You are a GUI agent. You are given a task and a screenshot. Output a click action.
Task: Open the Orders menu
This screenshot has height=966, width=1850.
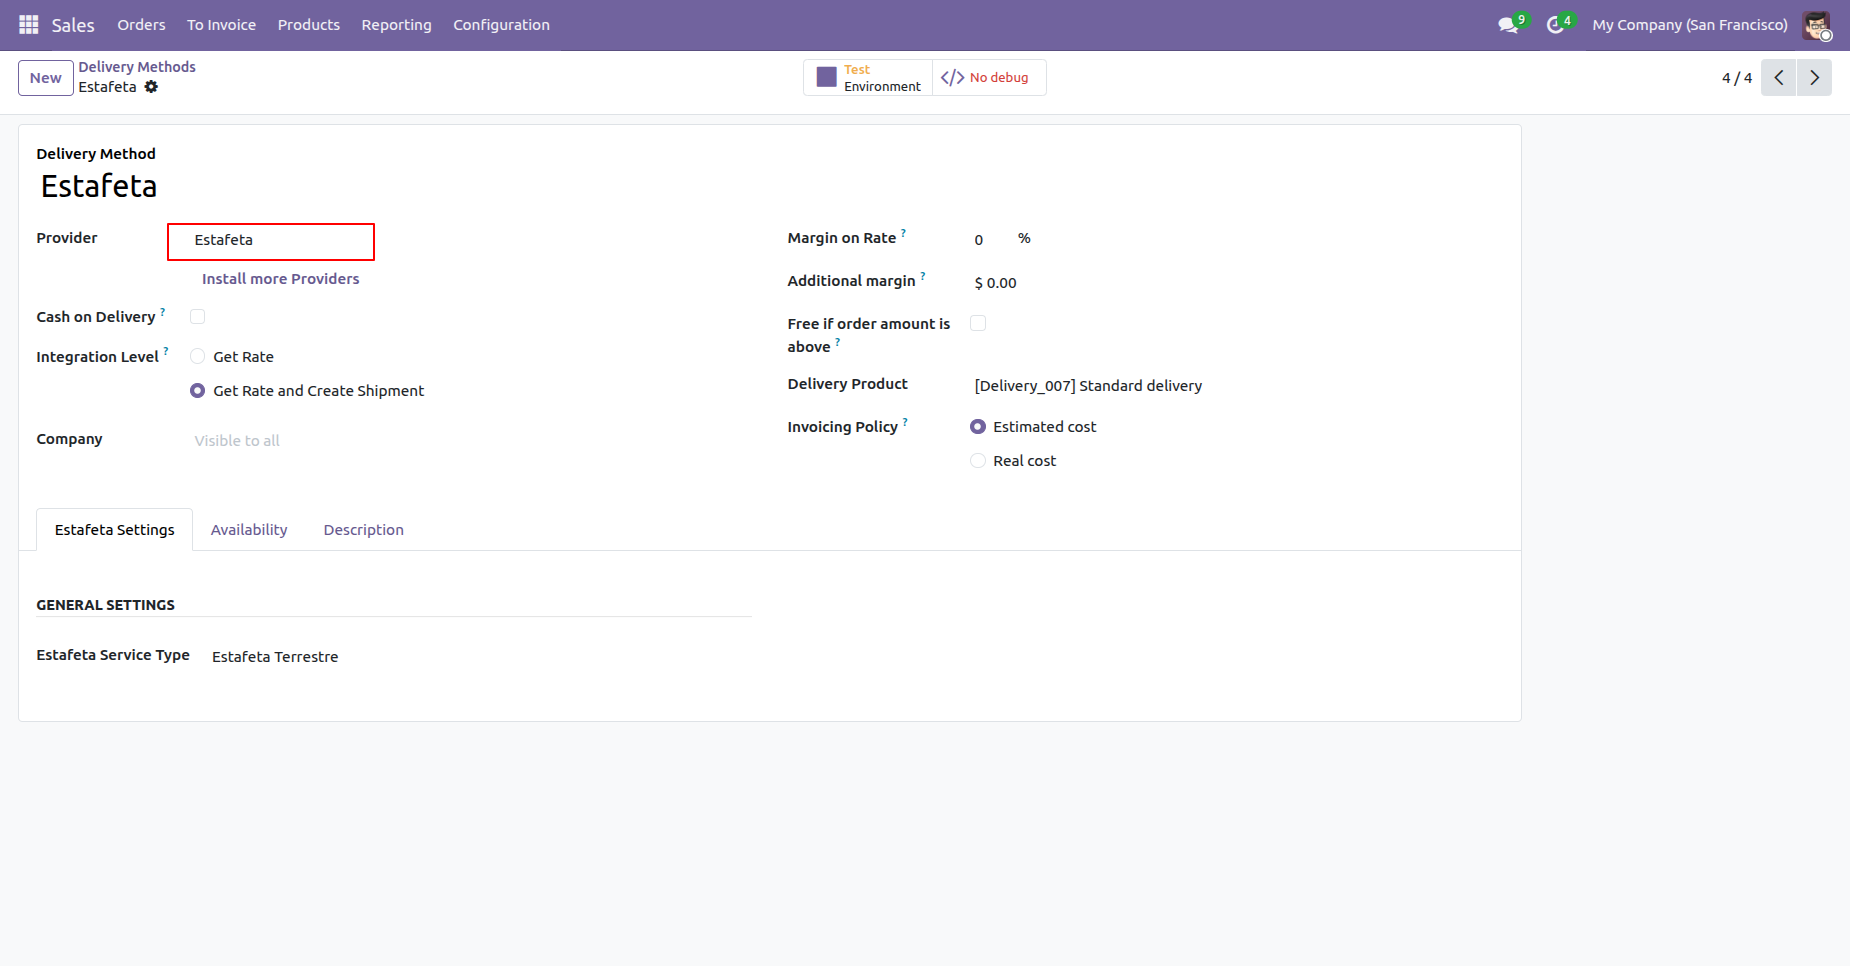tap(141, 25)
